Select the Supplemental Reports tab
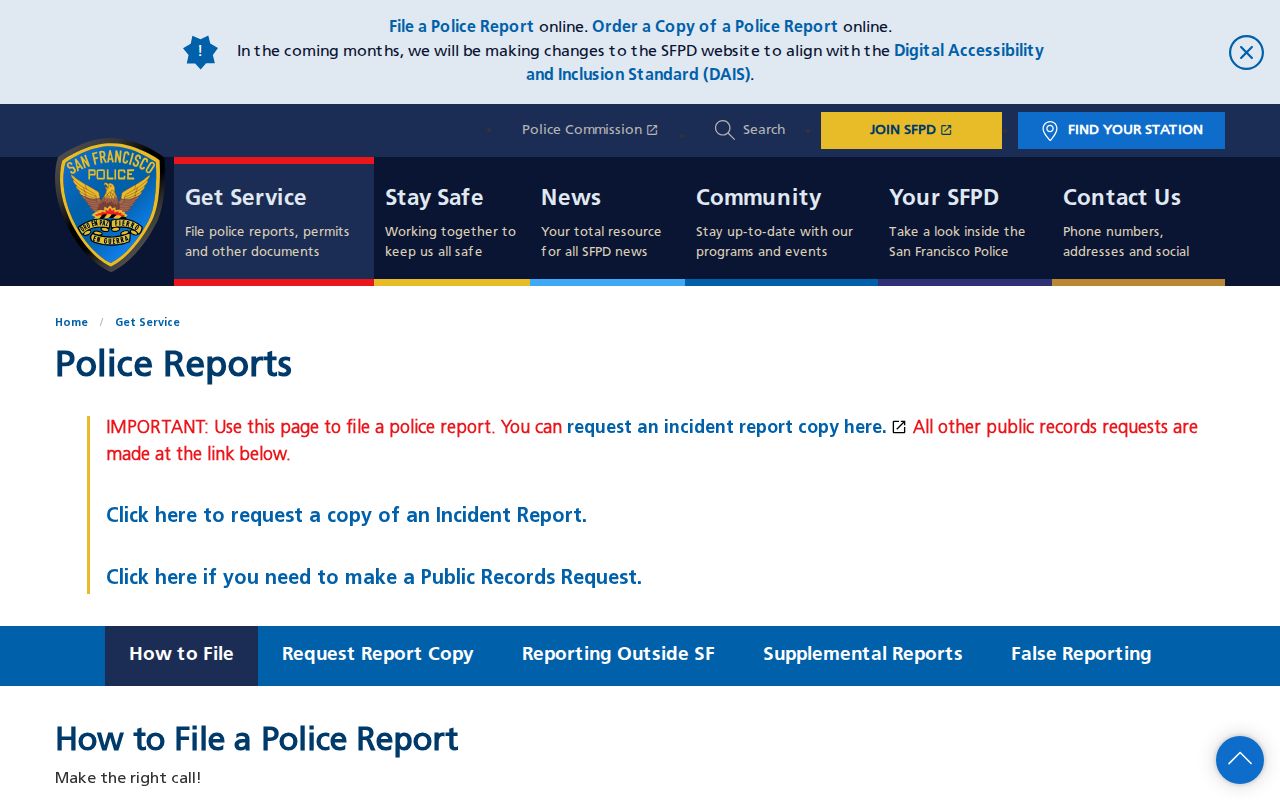The image size is (1280, 800). click(x=863, y=656)
